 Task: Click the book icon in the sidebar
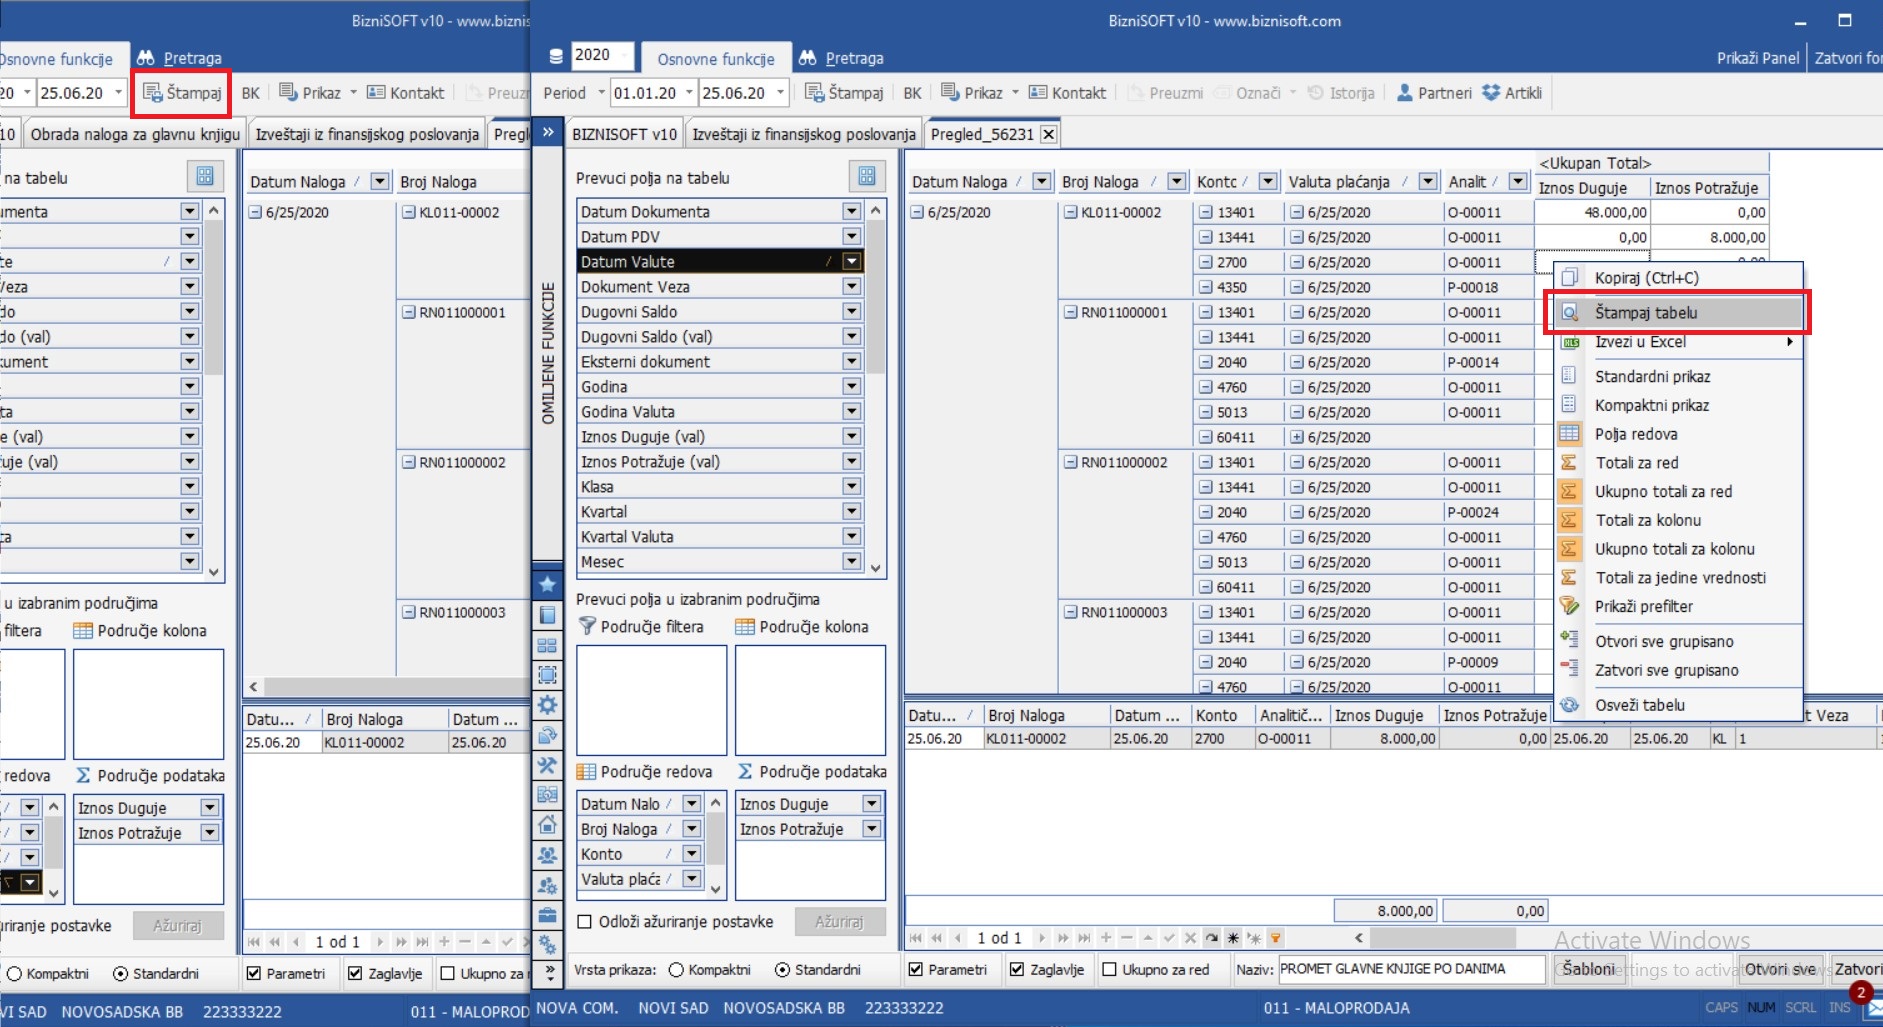point(547,615)
